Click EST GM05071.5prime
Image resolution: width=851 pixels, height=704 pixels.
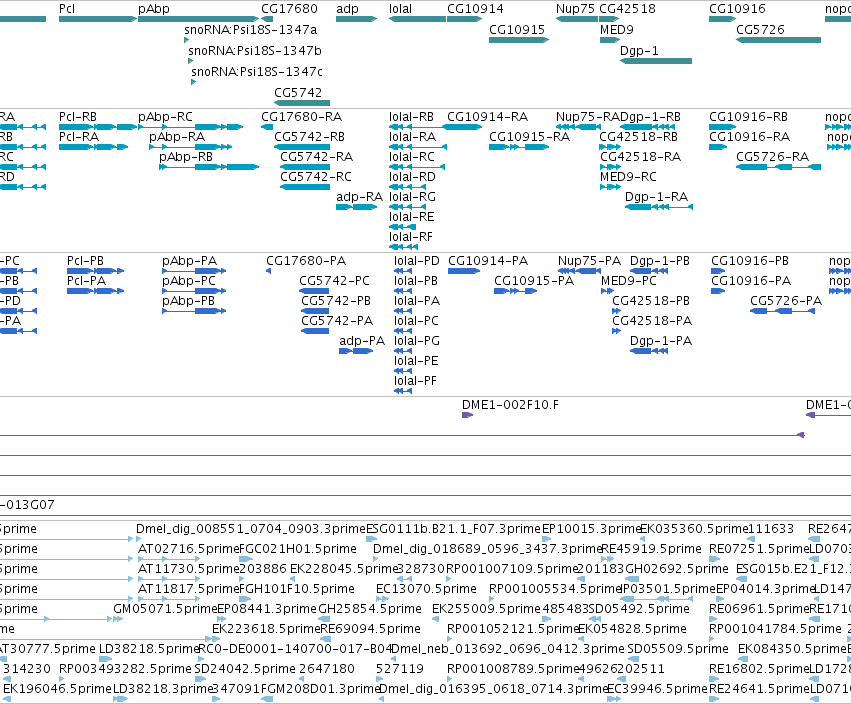165,608
